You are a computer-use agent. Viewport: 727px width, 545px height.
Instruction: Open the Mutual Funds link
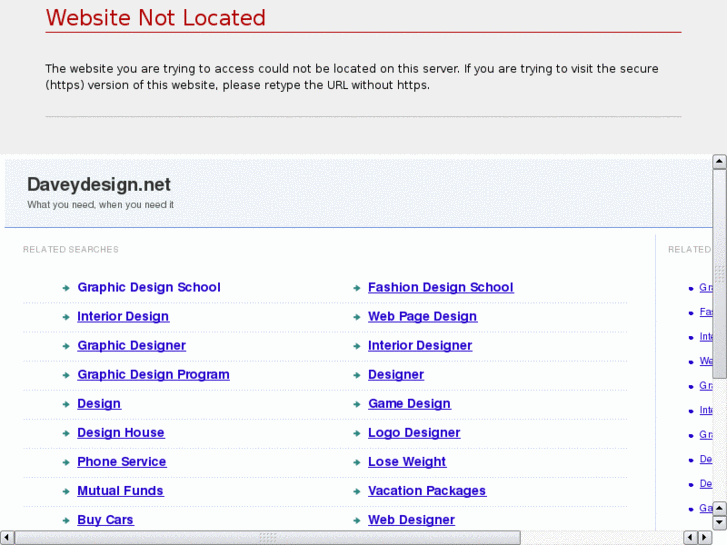(120, 491)
